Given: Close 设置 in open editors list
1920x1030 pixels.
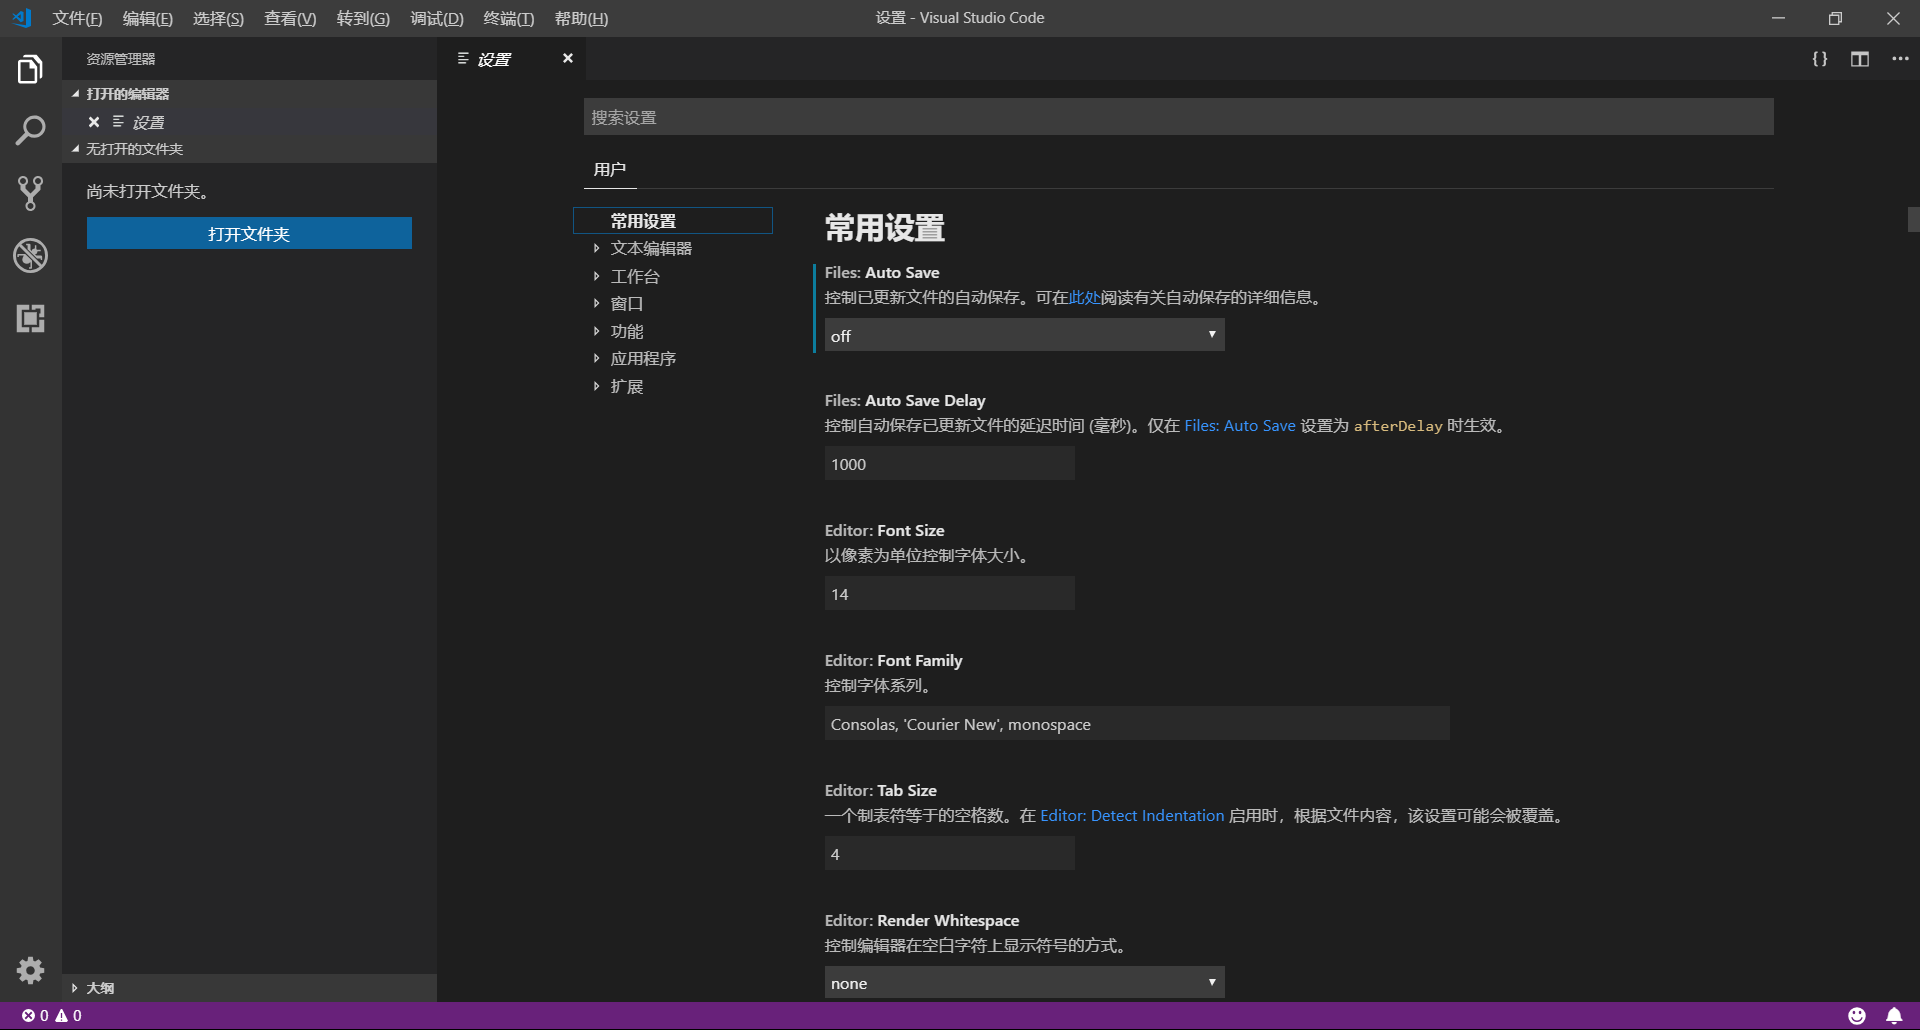Looking at the screenshot, I should pos(94,122).
